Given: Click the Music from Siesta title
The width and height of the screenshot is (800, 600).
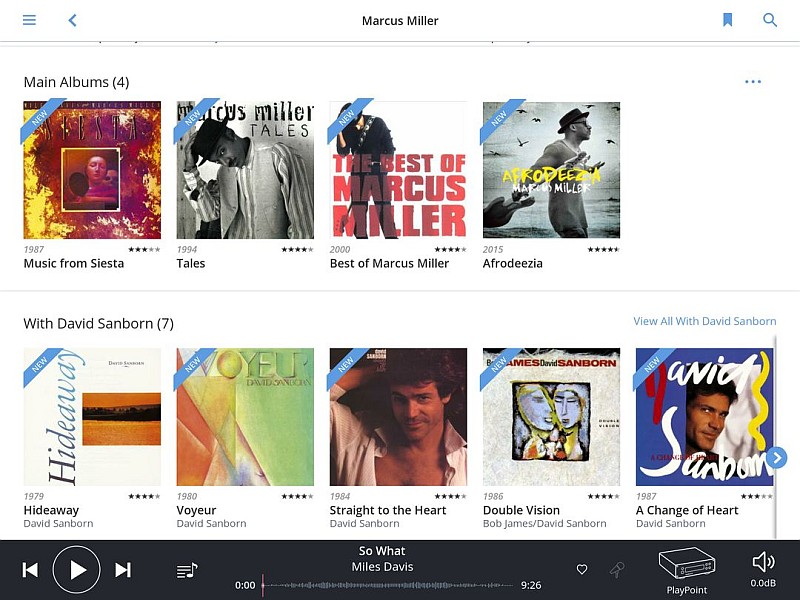Looking at the screenshot, I should coord(73,263).
